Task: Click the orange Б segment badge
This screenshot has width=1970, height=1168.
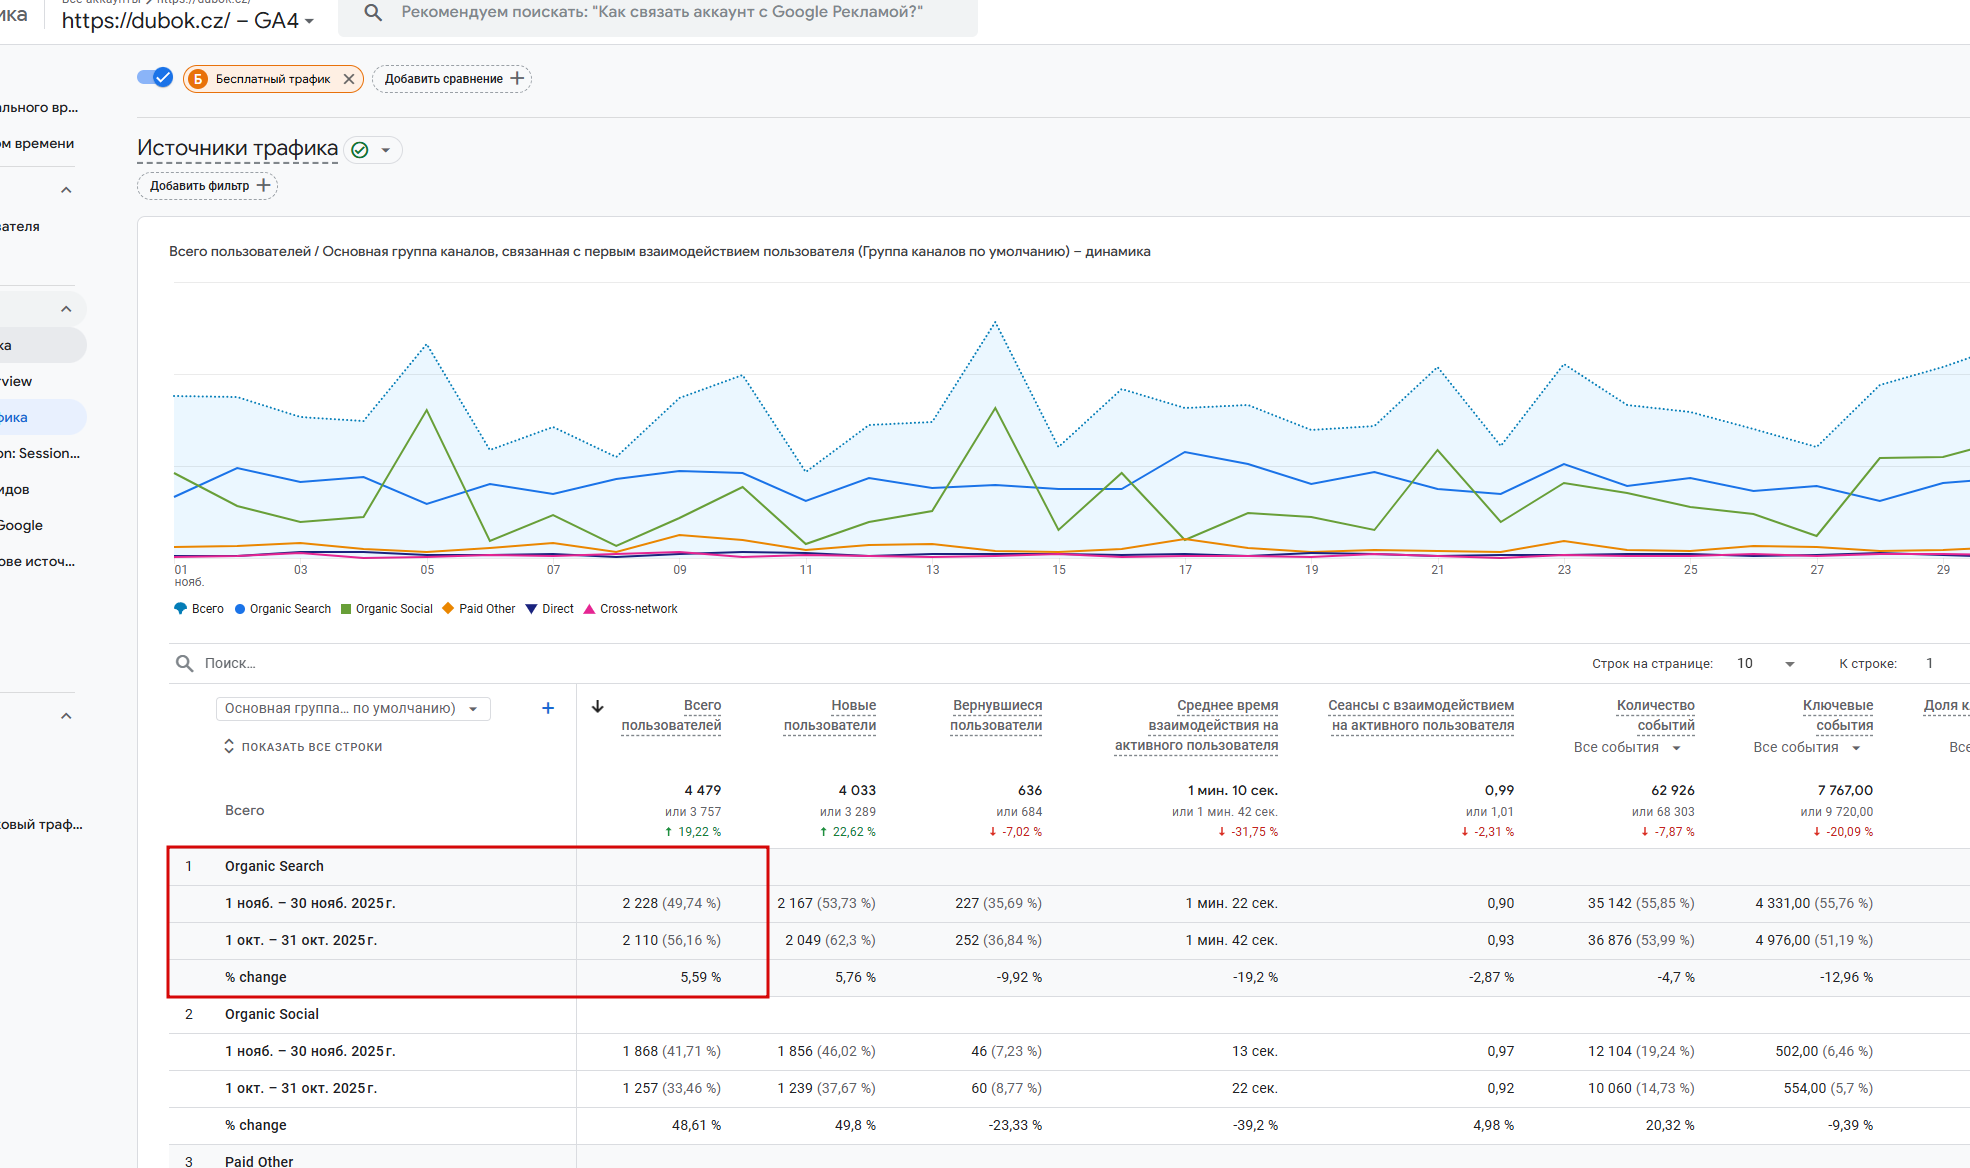Action: [198, 79]
